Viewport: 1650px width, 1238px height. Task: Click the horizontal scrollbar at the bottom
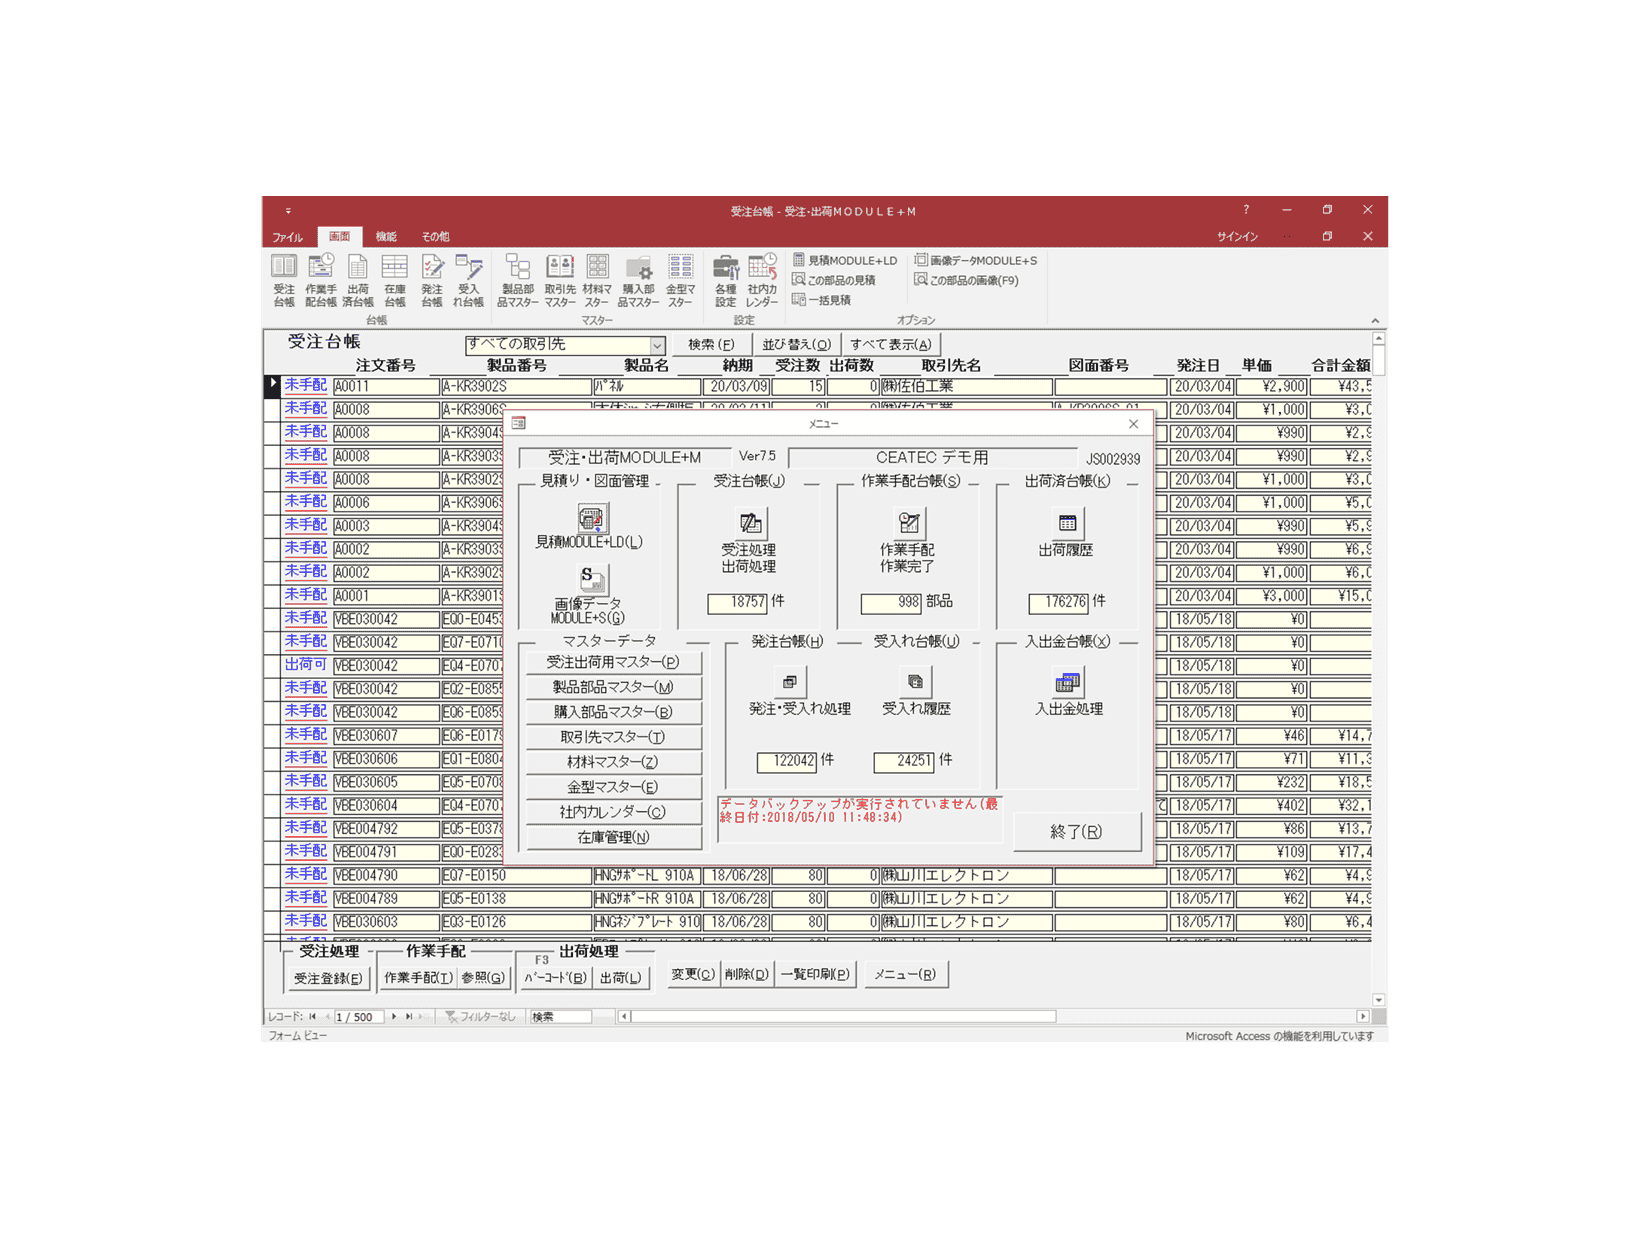coord(842,1017)
